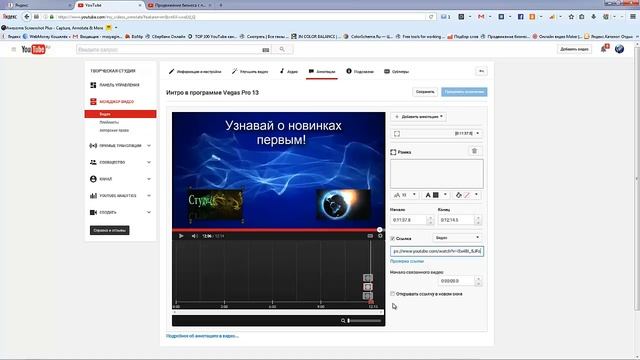Viewport: 640px width, 360px height.
Task: Click the link URL input field
Action: point(437,251)
